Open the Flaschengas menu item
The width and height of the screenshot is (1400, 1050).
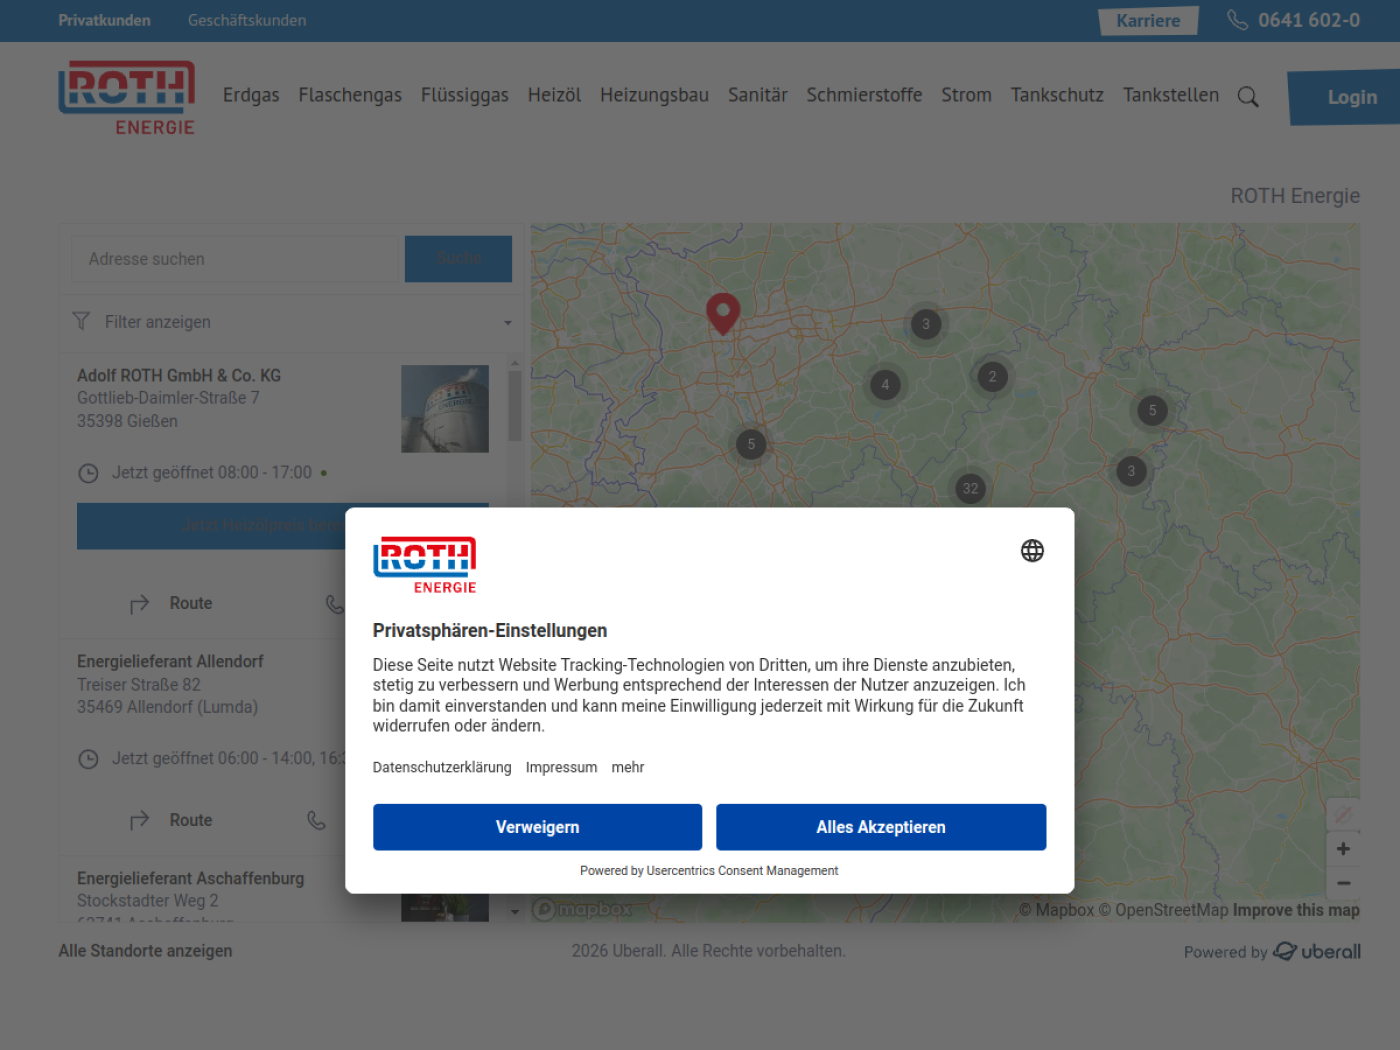(350, 95)
